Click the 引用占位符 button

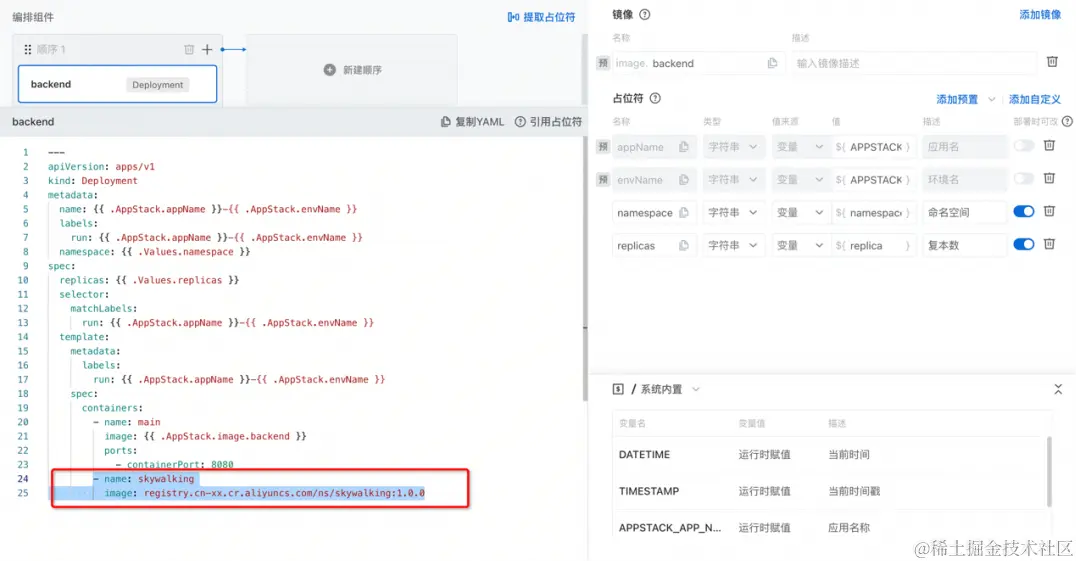[x=548, y=122]
